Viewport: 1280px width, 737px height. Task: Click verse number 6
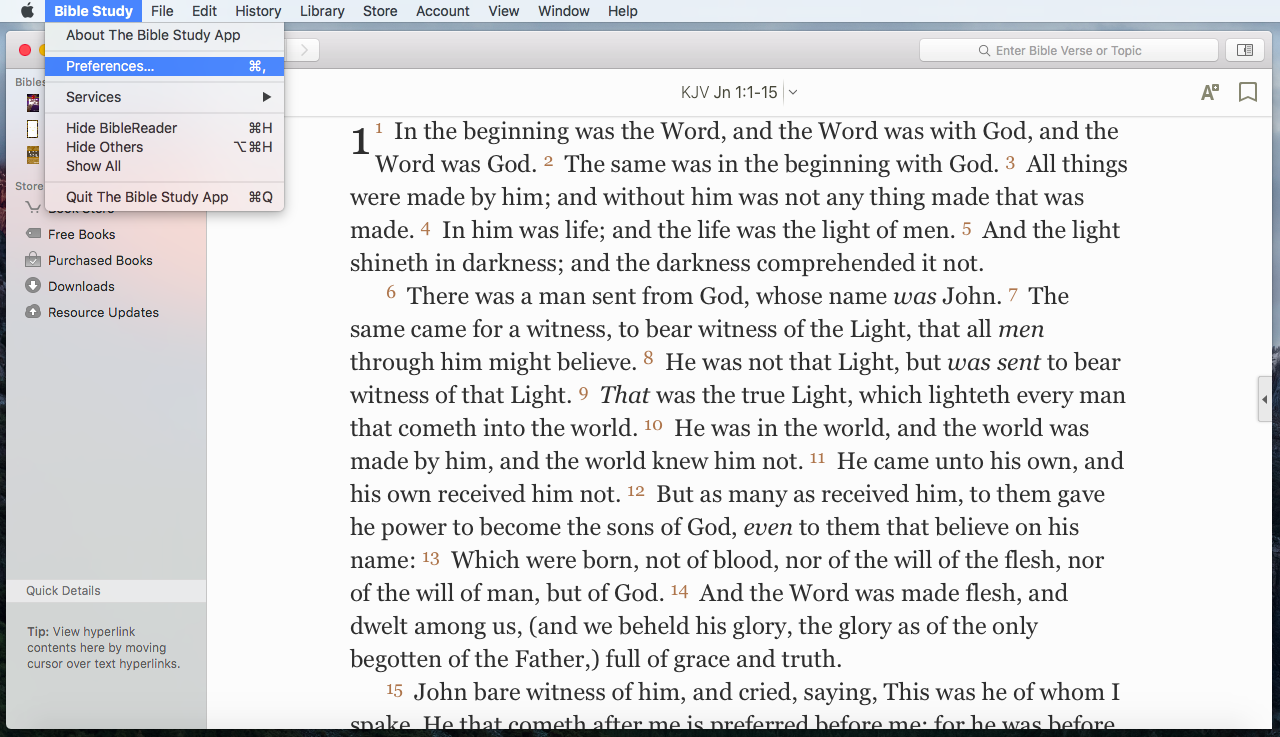click(391, 293)
